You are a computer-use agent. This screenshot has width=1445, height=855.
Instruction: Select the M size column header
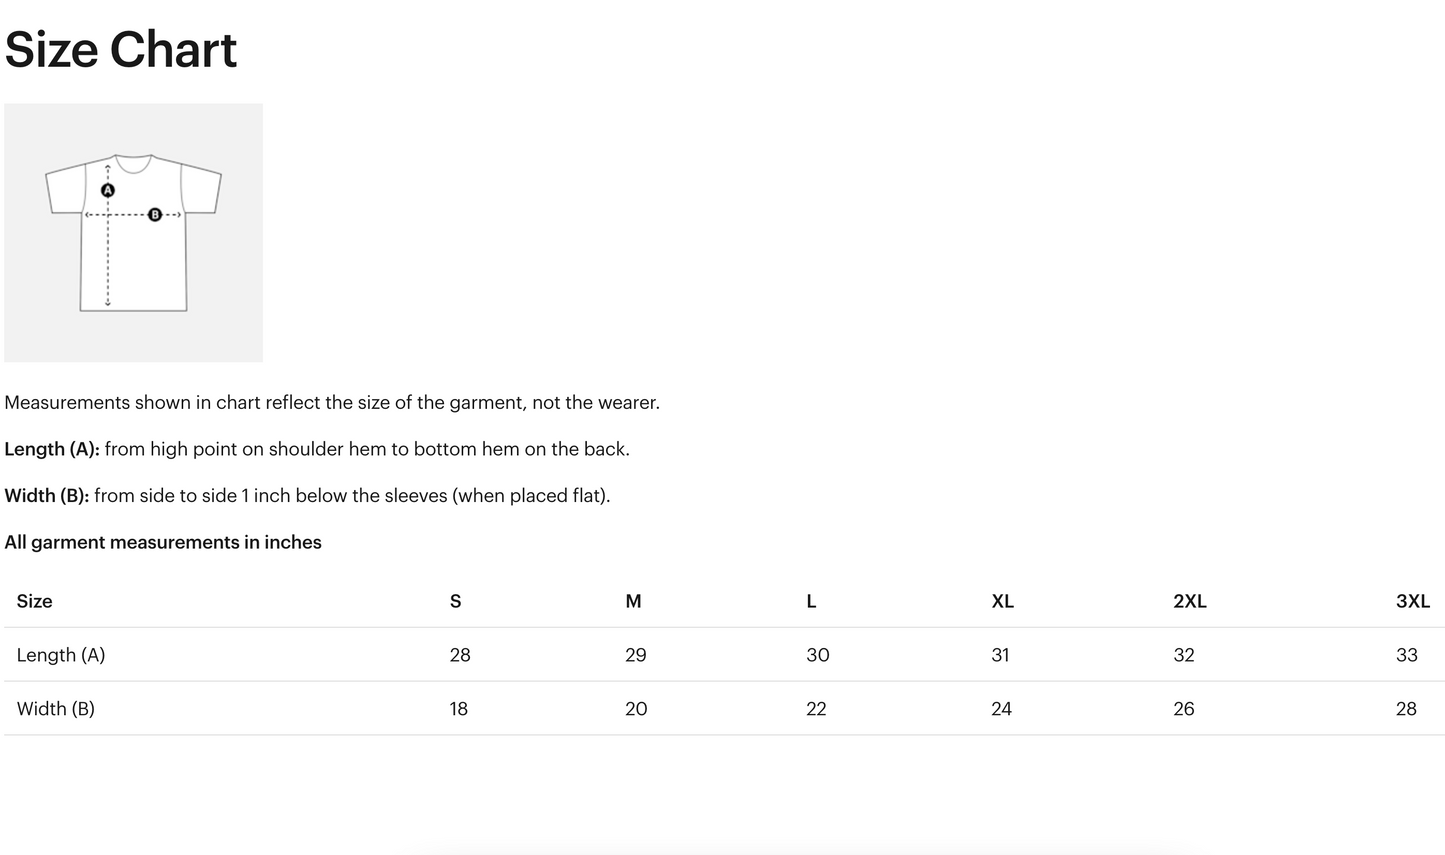click(x=633, y=601)
